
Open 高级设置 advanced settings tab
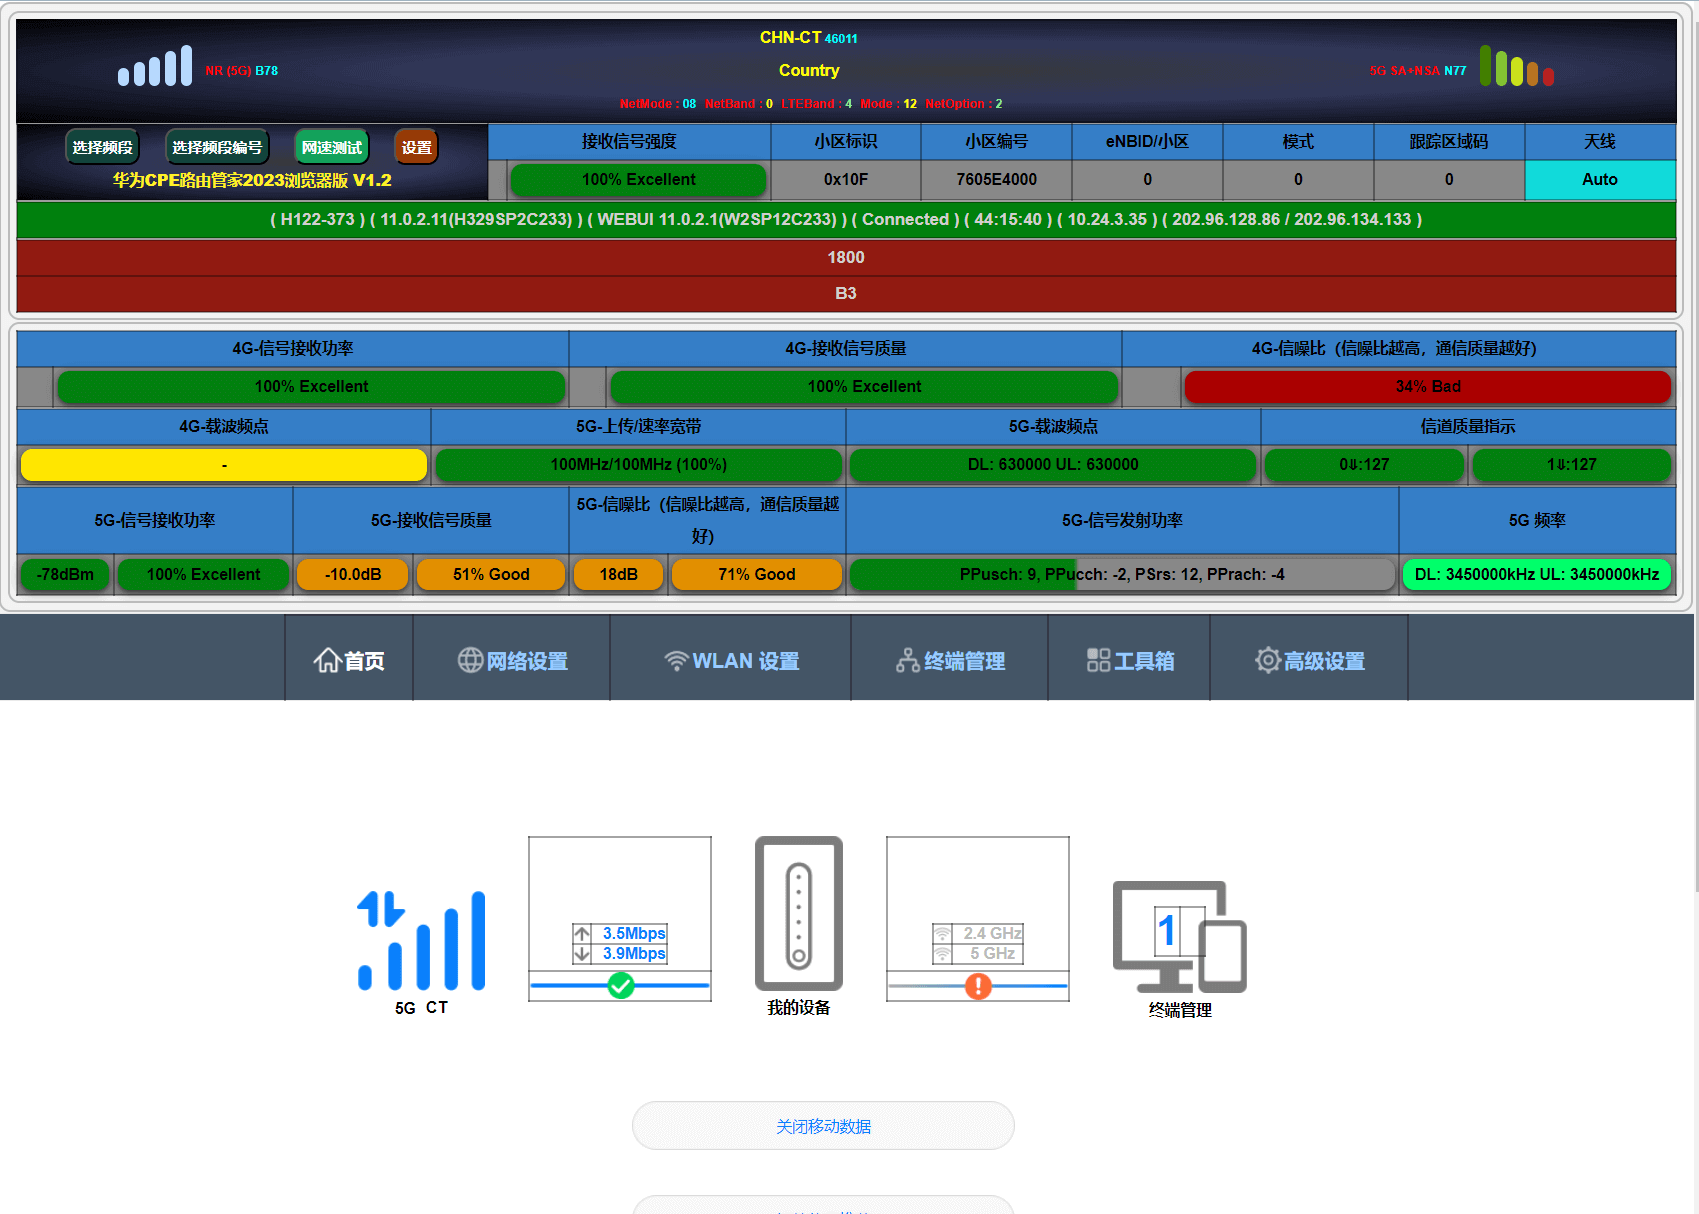pyautogui.click(x=1309, y=660)
